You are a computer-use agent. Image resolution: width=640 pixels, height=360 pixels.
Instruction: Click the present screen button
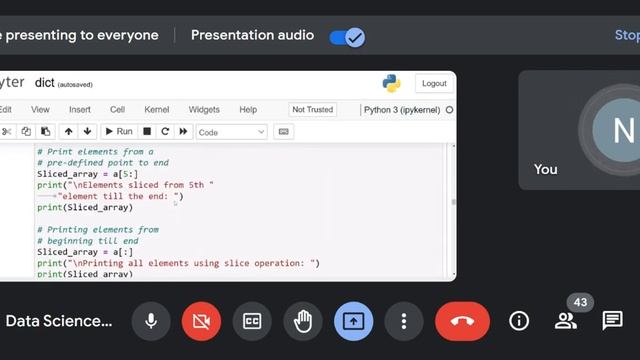(353, 321)
